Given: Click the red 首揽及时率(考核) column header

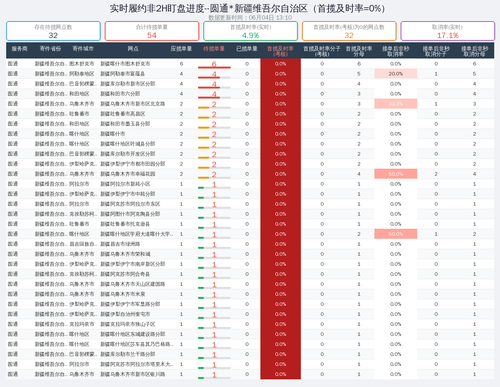Looking at the screenshot, I should (280, 51).
